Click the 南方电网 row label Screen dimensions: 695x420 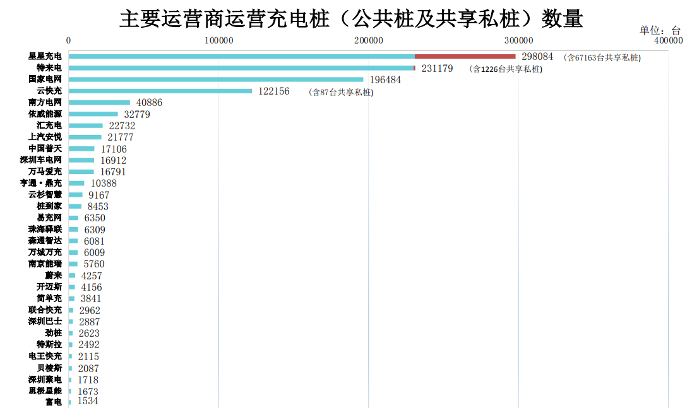tap(45, 102)
